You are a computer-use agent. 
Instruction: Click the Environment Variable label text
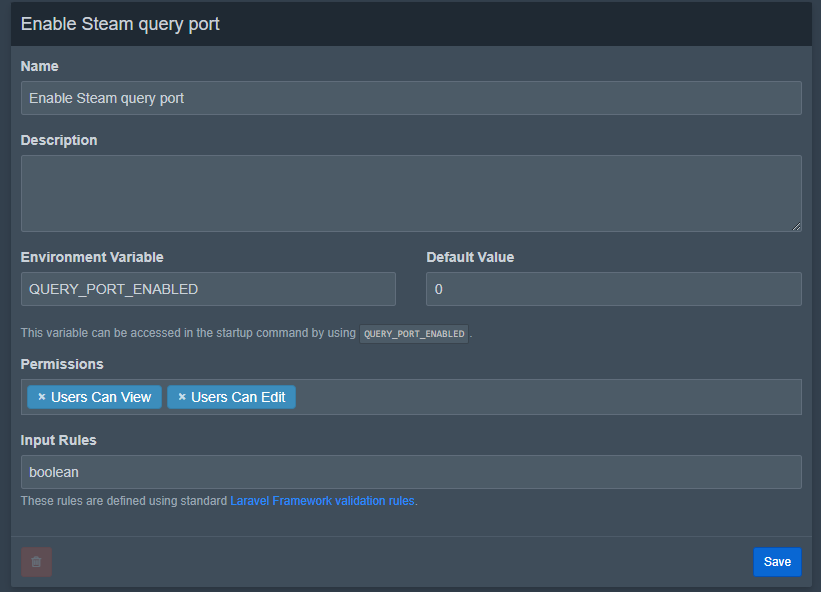point(92,256)
